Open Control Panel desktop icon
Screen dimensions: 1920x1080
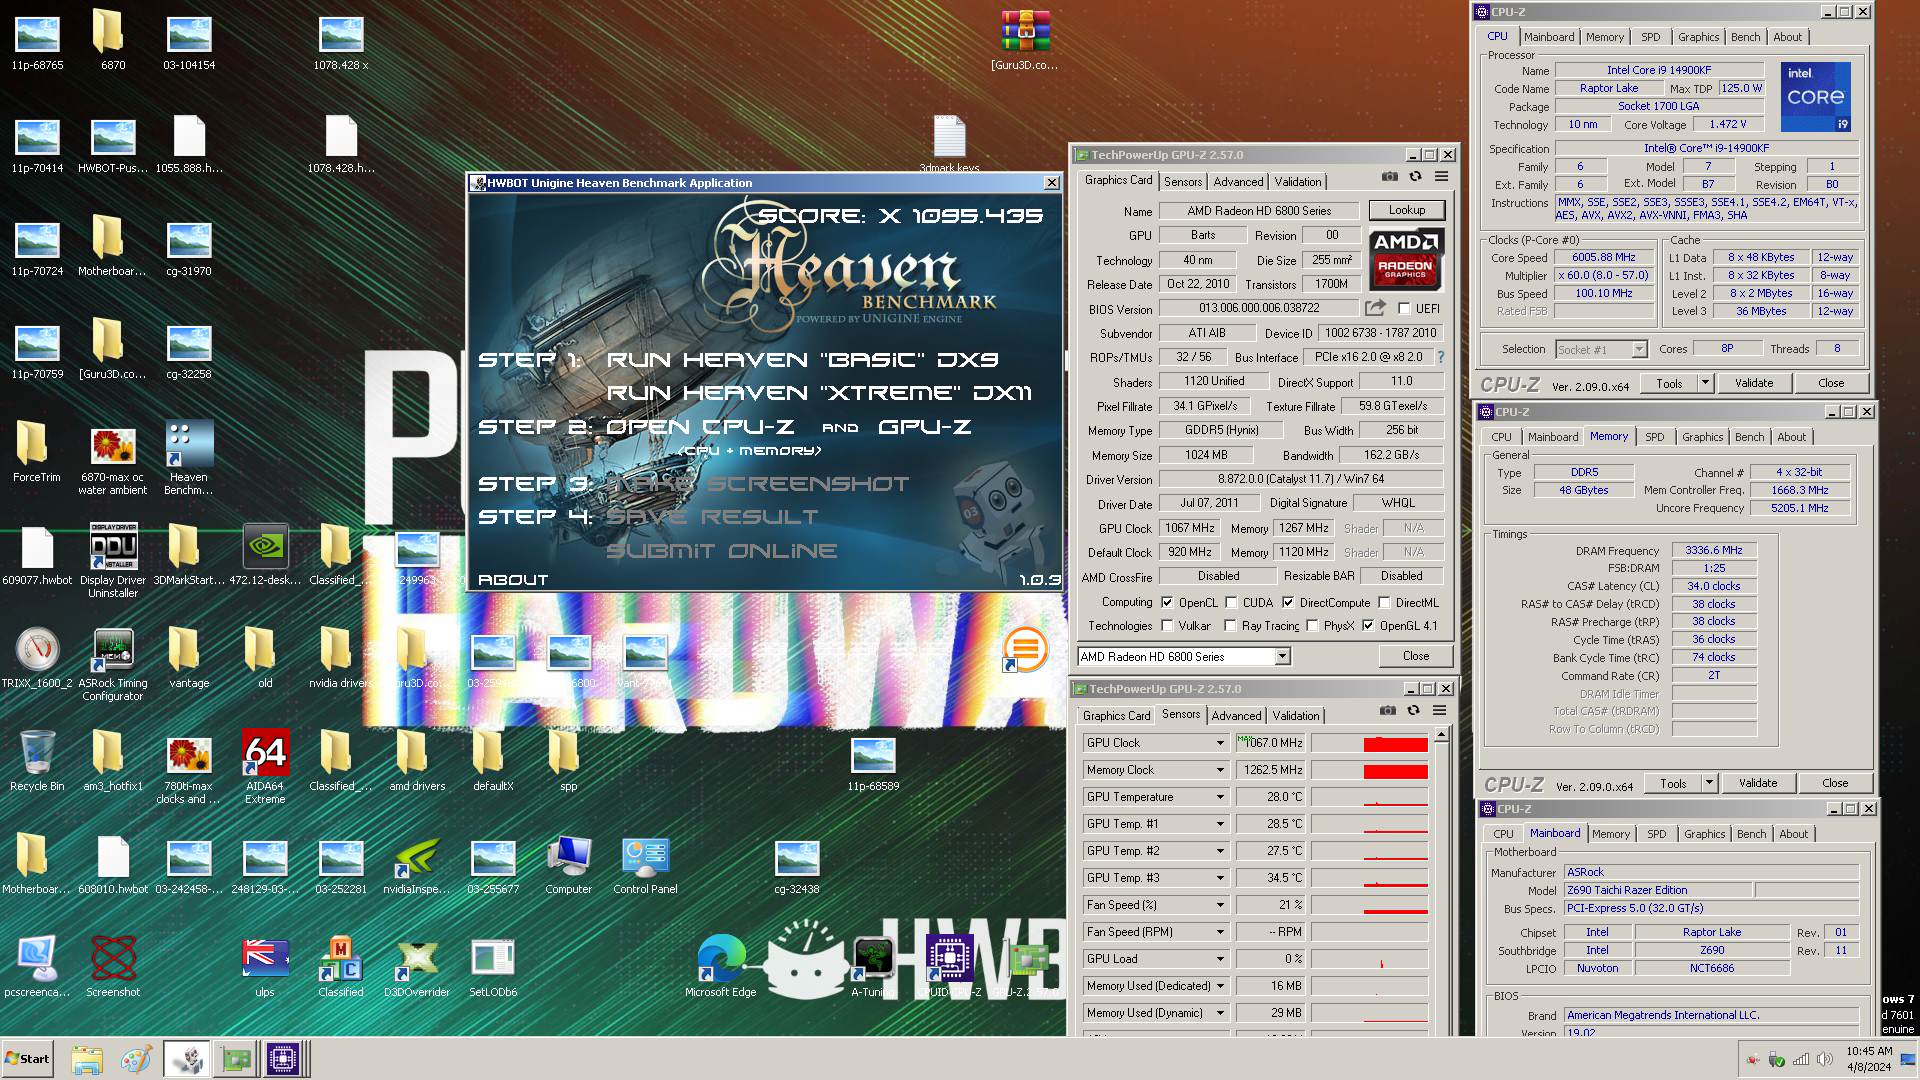pyautogui.click(x=645, y=865)
